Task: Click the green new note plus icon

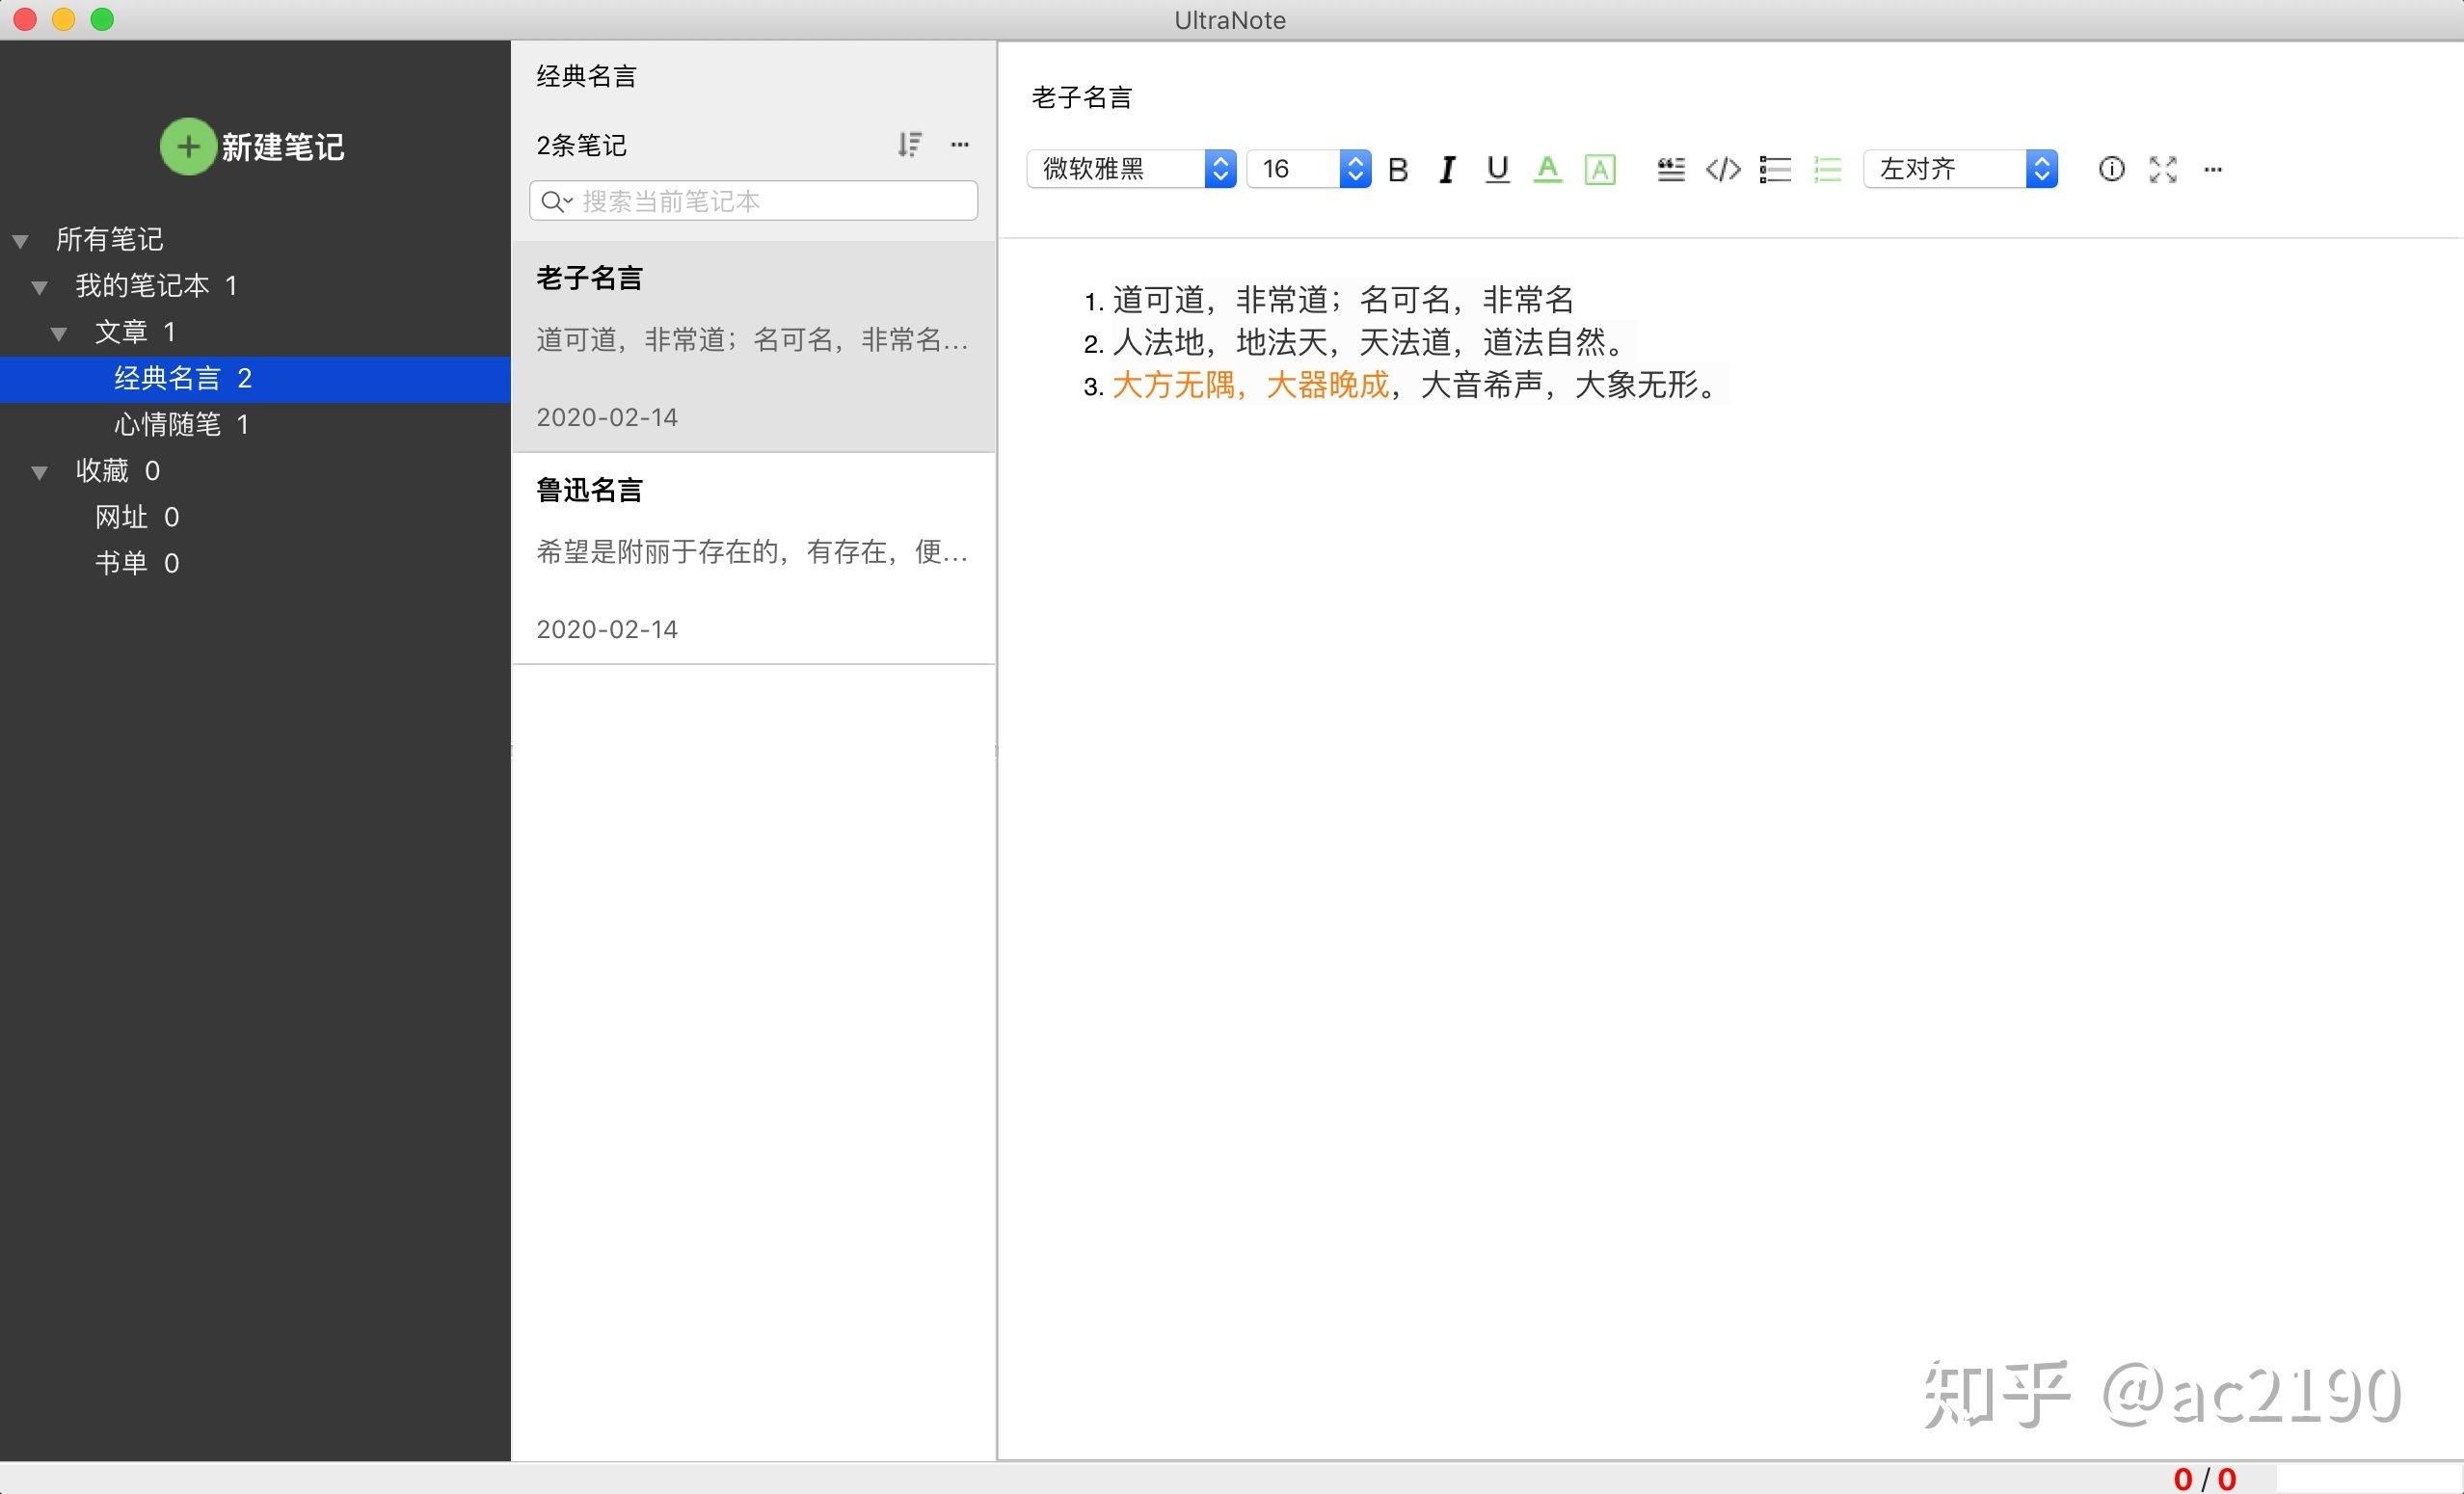Action: tap(188, 147)
